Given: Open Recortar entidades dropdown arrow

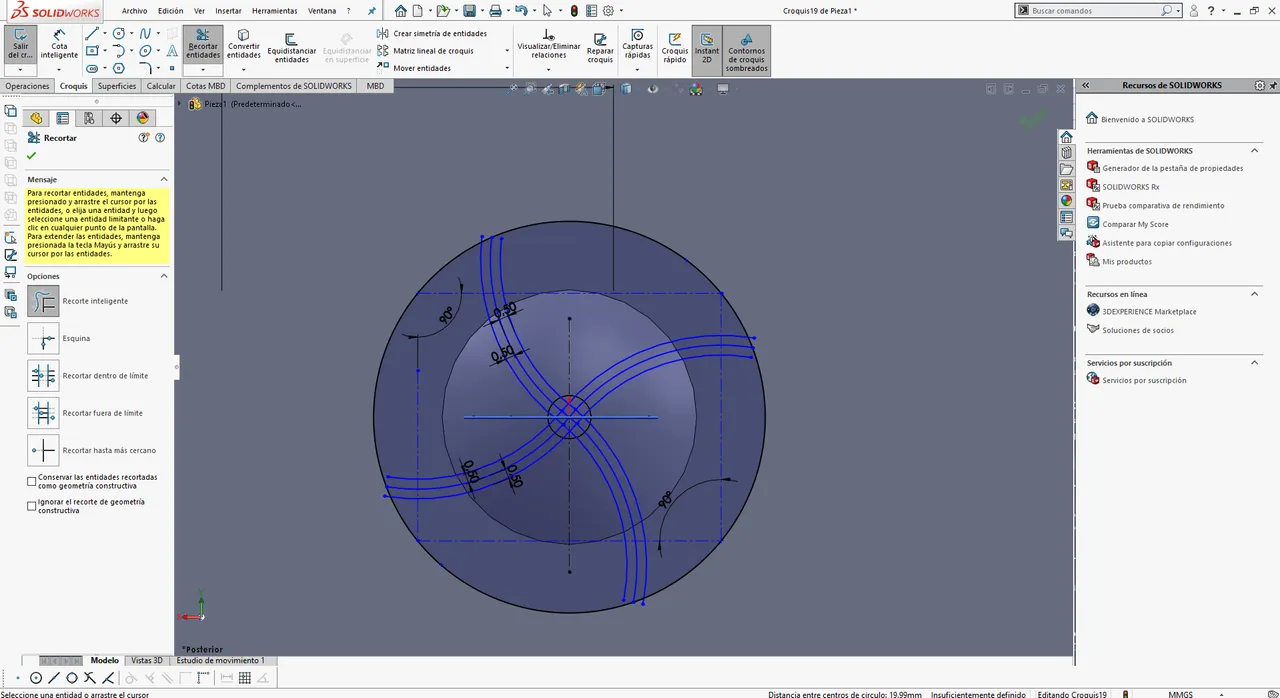Looking at the screenshot, I should click(203, 70).
